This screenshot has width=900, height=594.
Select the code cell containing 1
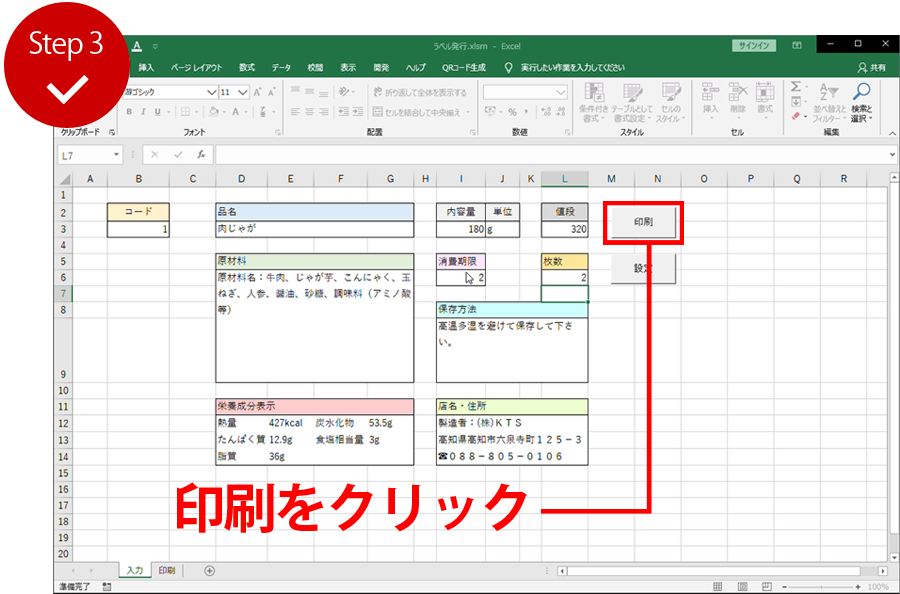[138, 229]
